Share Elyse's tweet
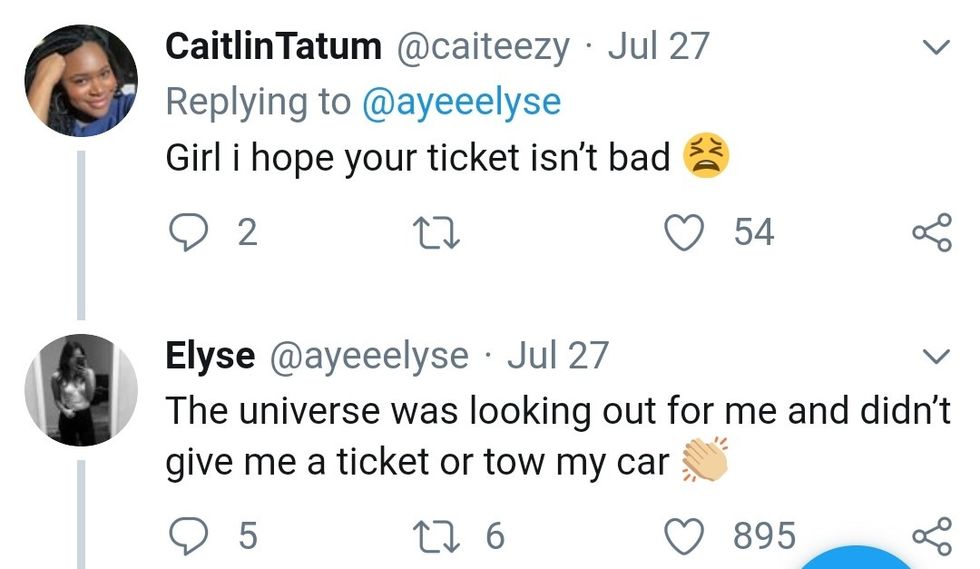Image resolution: width=980 pixels, height=569 pixels. [932, 537]
